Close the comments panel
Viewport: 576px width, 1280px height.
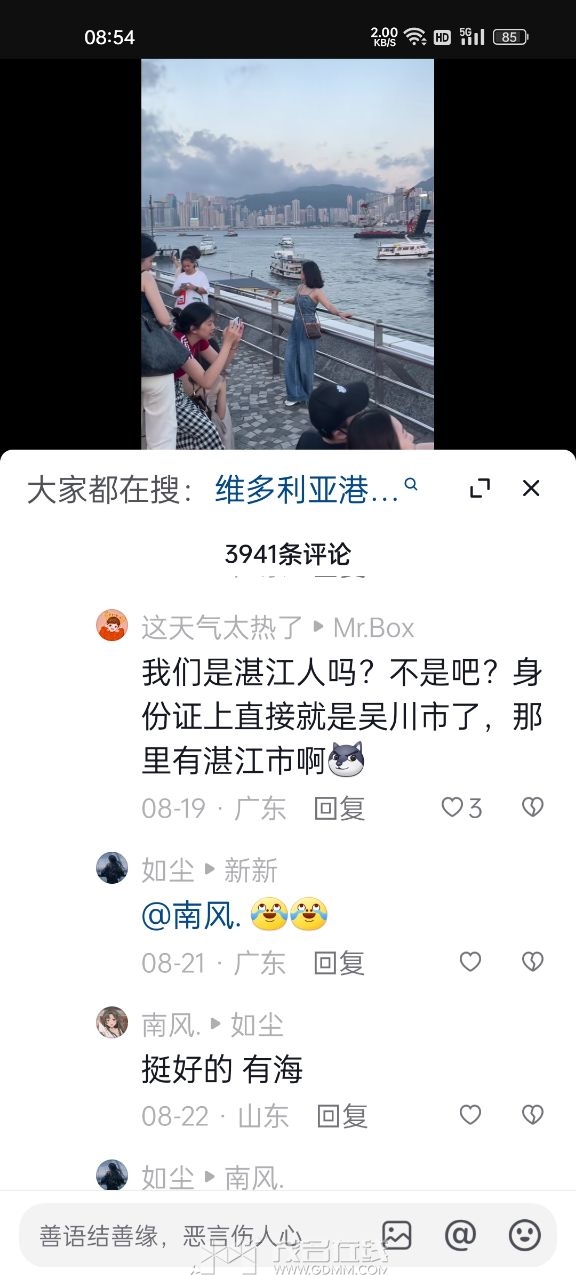point(531,488)
